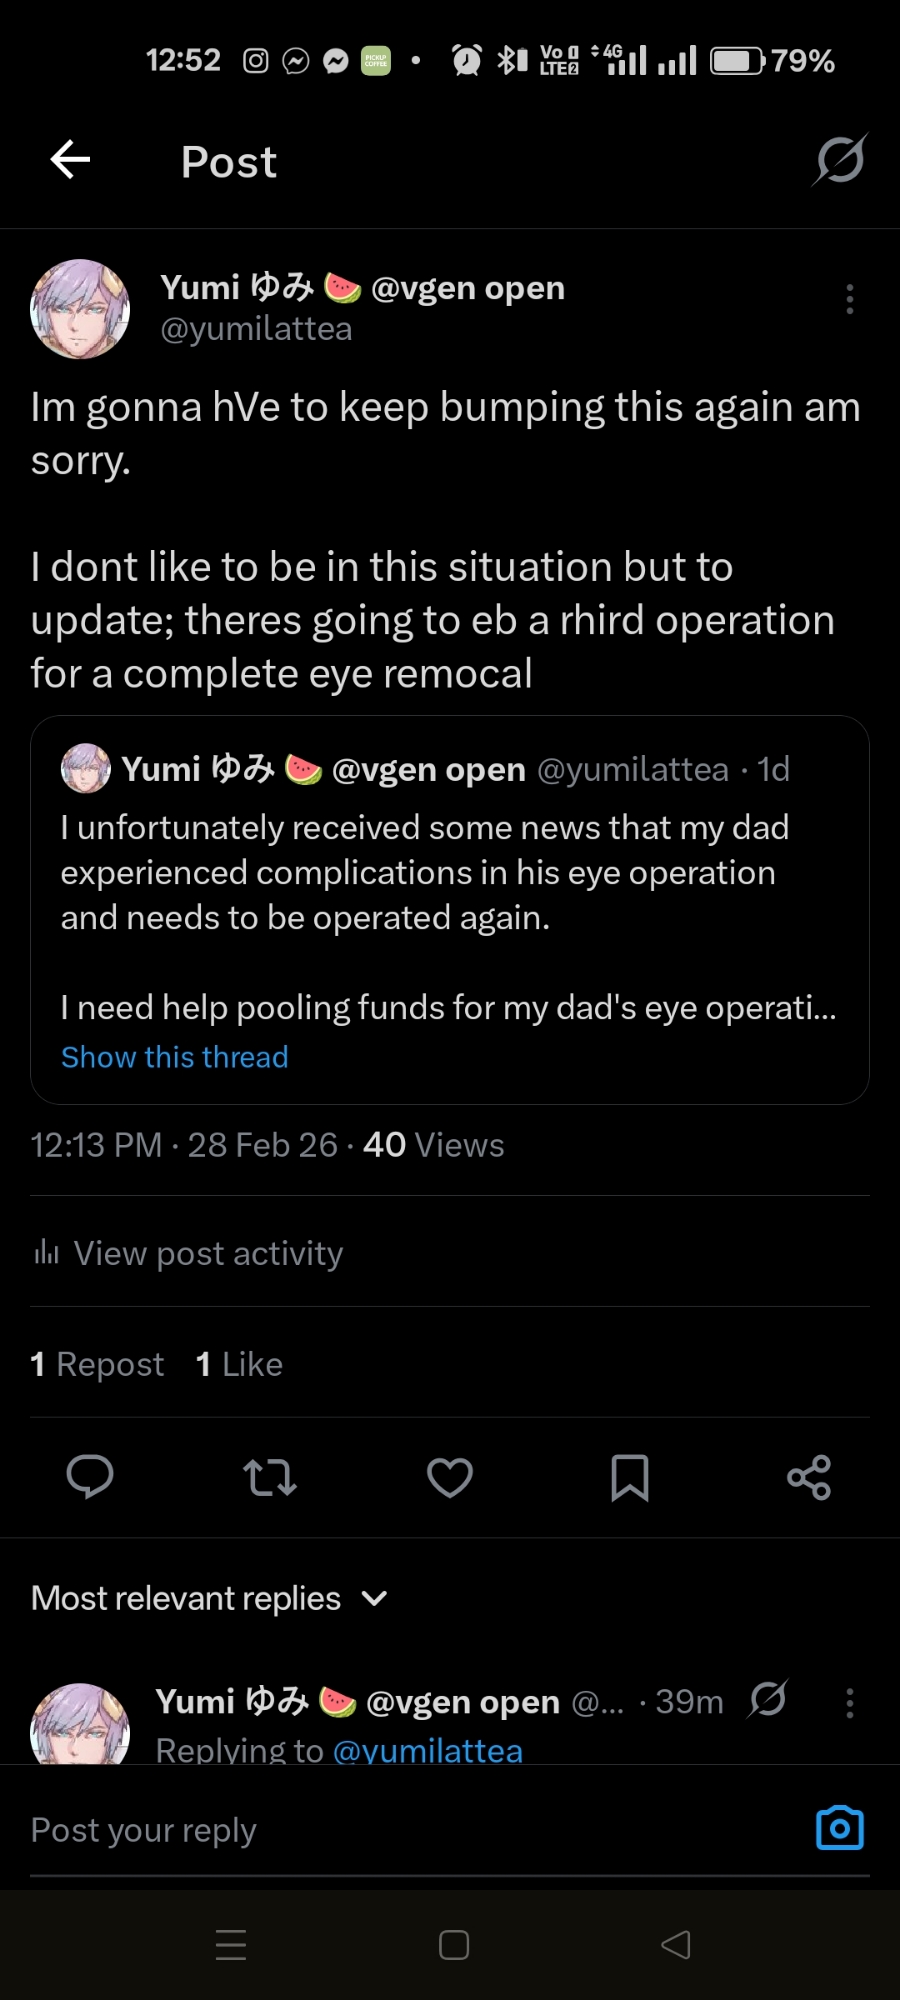View the 1 Like list

click(240, 1364)
